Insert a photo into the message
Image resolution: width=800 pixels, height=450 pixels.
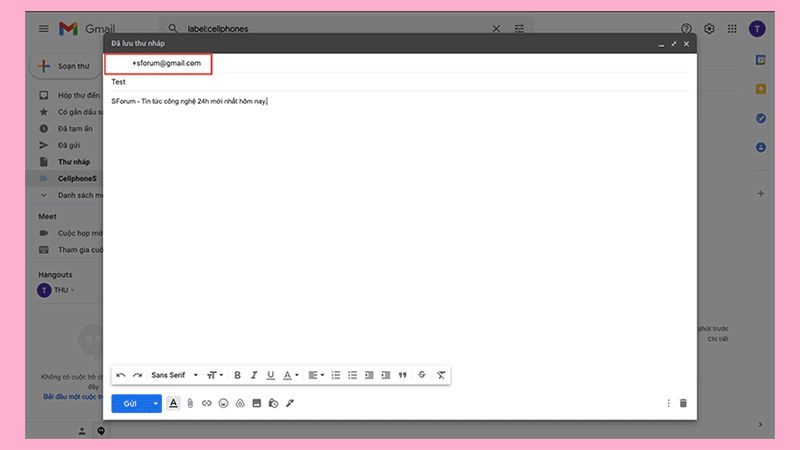[256, 403]
